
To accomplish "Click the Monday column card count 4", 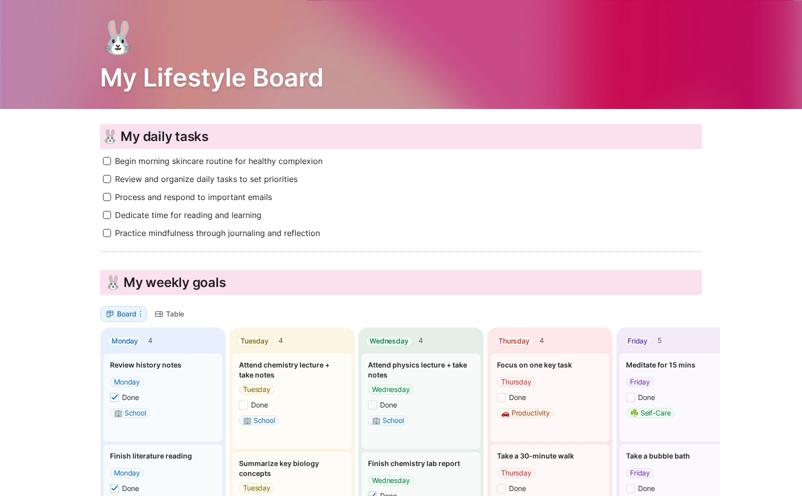I will (150, 341).
